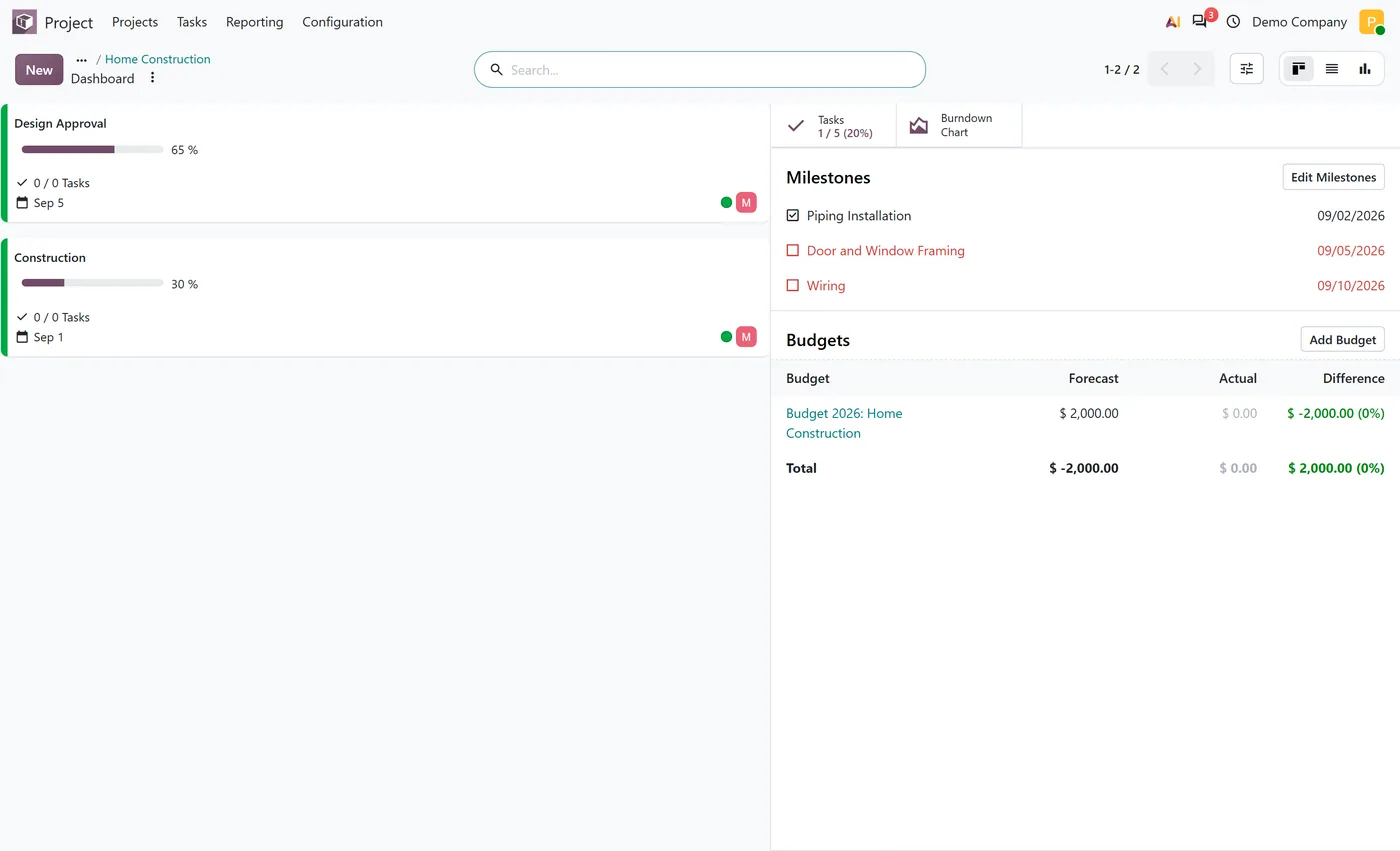This screenshot has height=851, width=1400.
Task: Focus the Search input field
Action: [x=712, y=70]
